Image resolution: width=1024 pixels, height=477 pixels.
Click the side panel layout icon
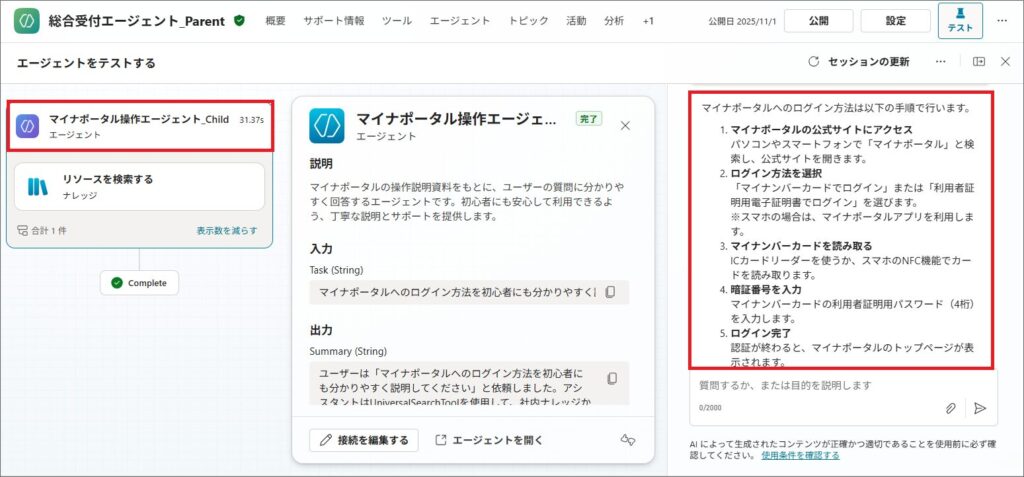coord(979,62)
